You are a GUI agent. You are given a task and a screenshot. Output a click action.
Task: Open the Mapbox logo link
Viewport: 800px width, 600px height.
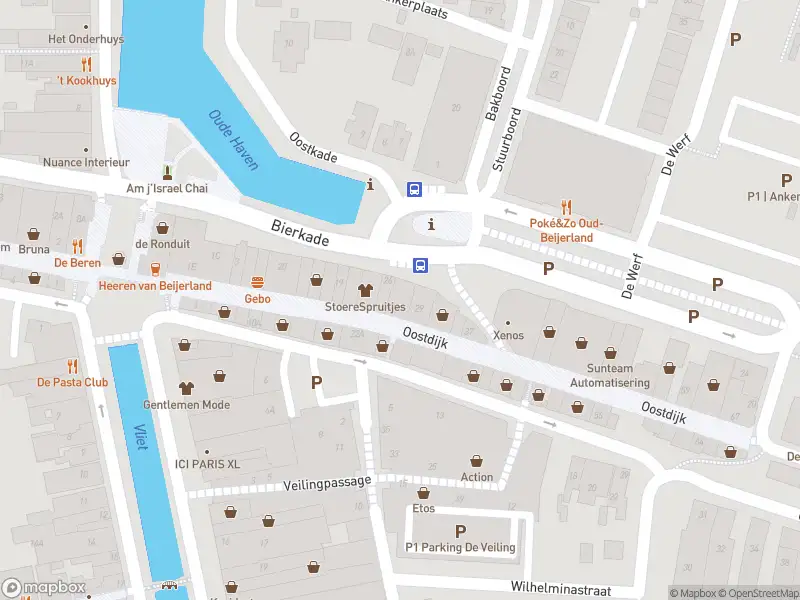click(x=44, y=587)
